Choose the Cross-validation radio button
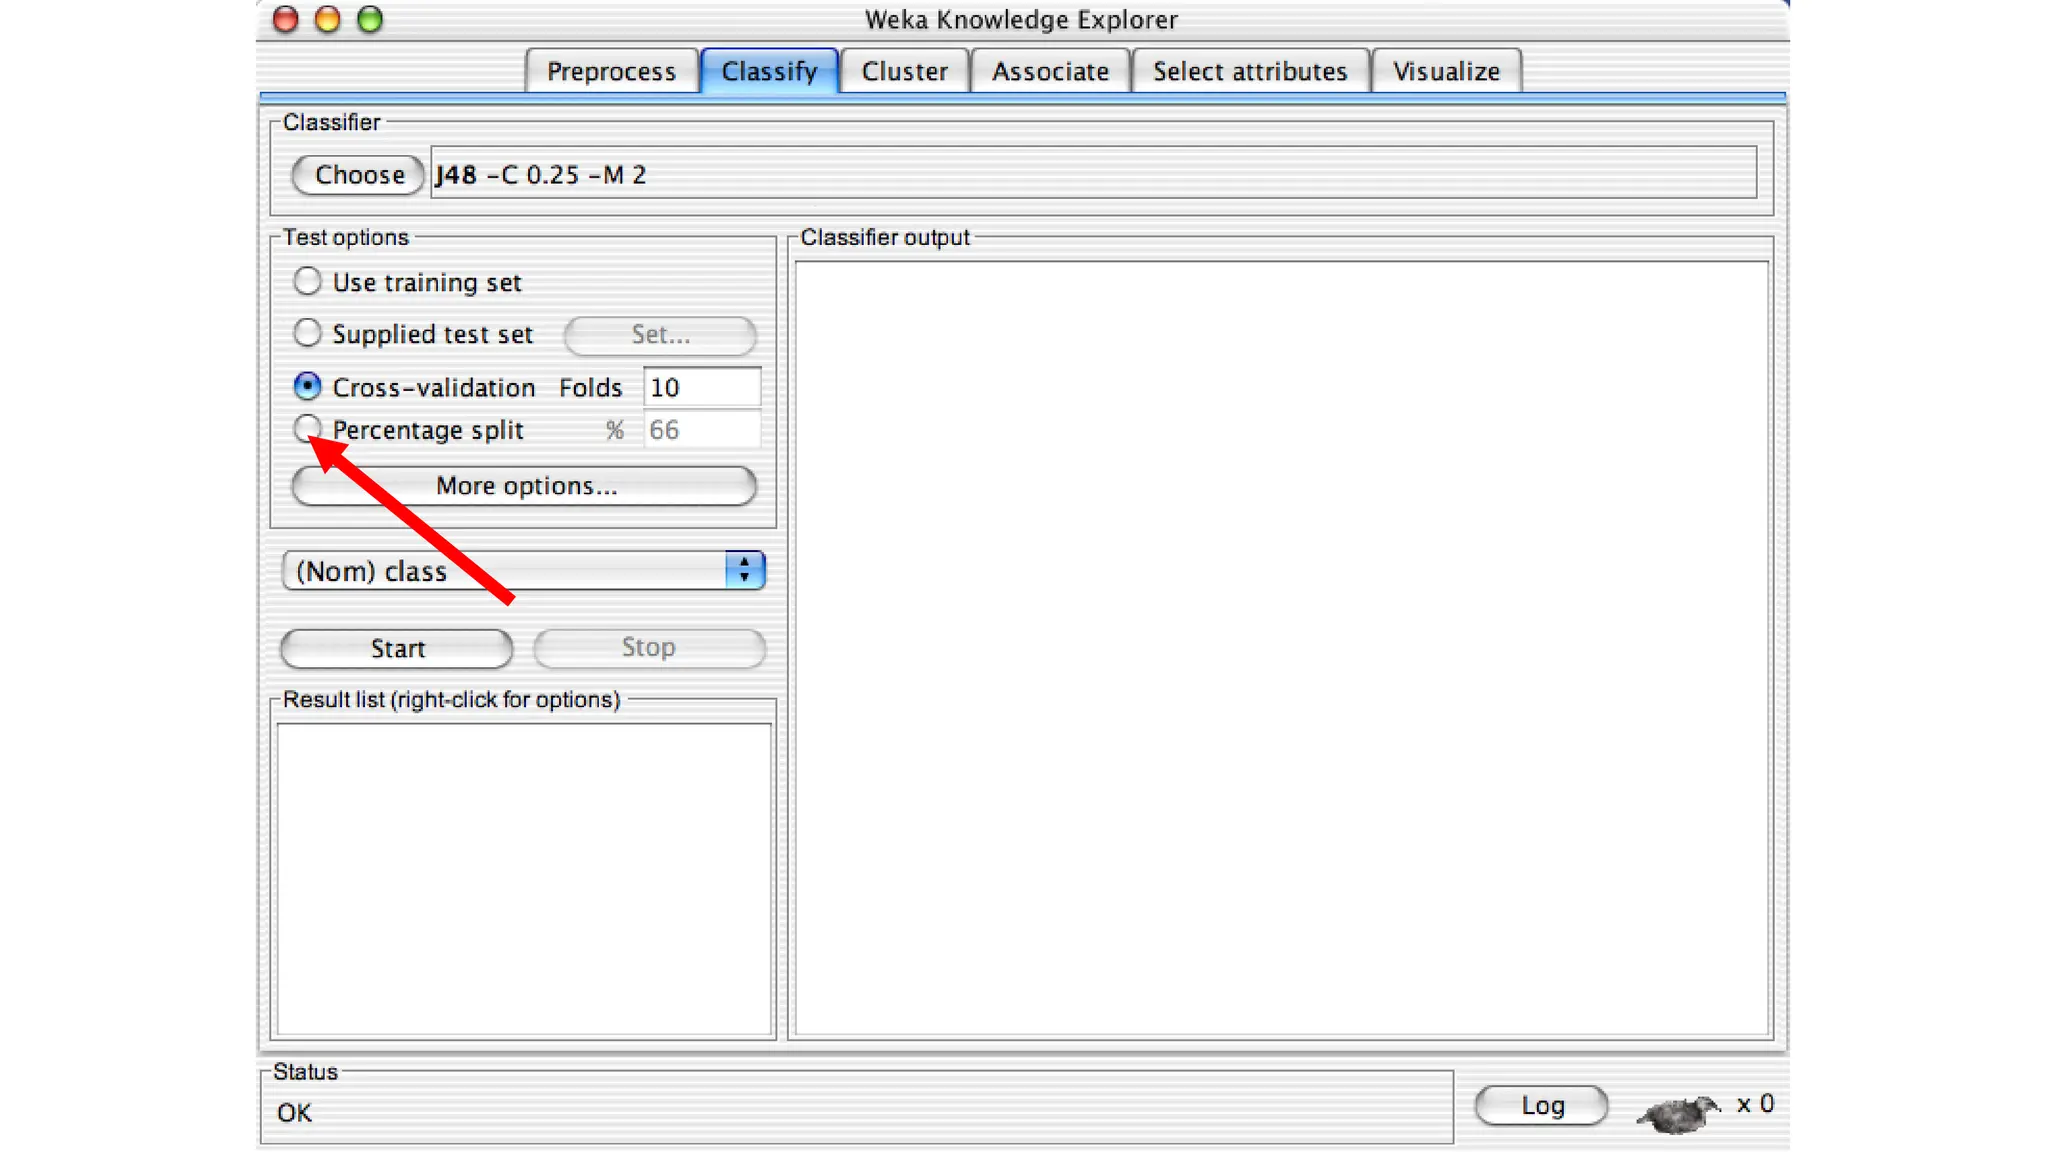2048x1152 pixels. coord(307,386)
